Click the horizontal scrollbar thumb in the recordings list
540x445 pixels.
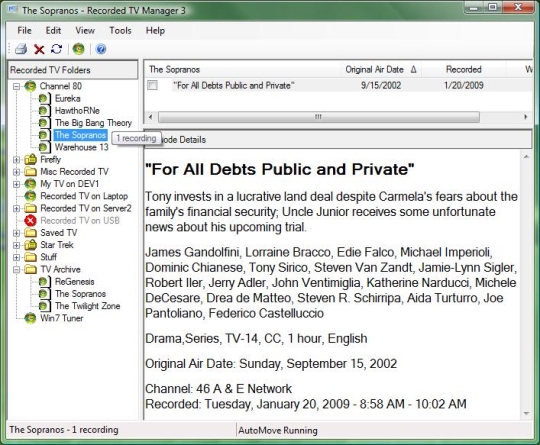pos(319,117)
